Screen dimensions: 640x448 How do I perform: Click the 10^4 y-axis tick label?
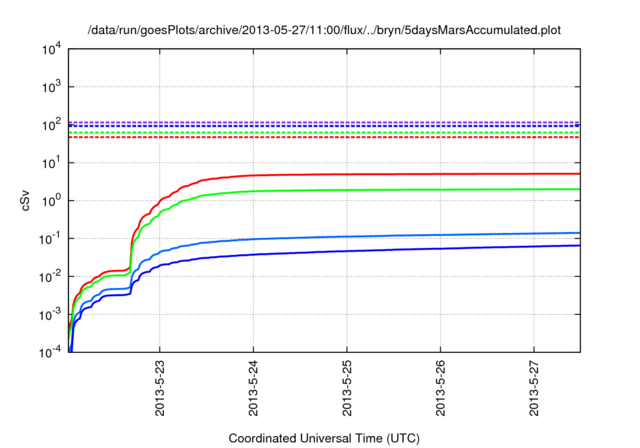pos(51,50)
